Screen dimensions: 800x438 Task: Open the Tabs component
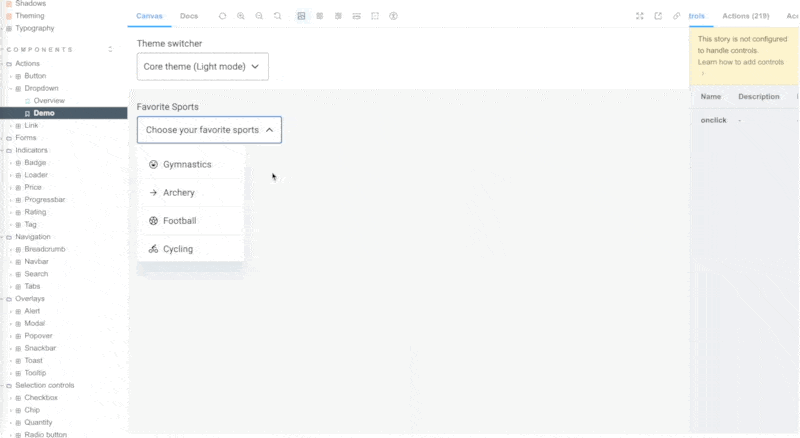(x=32, y=286)
